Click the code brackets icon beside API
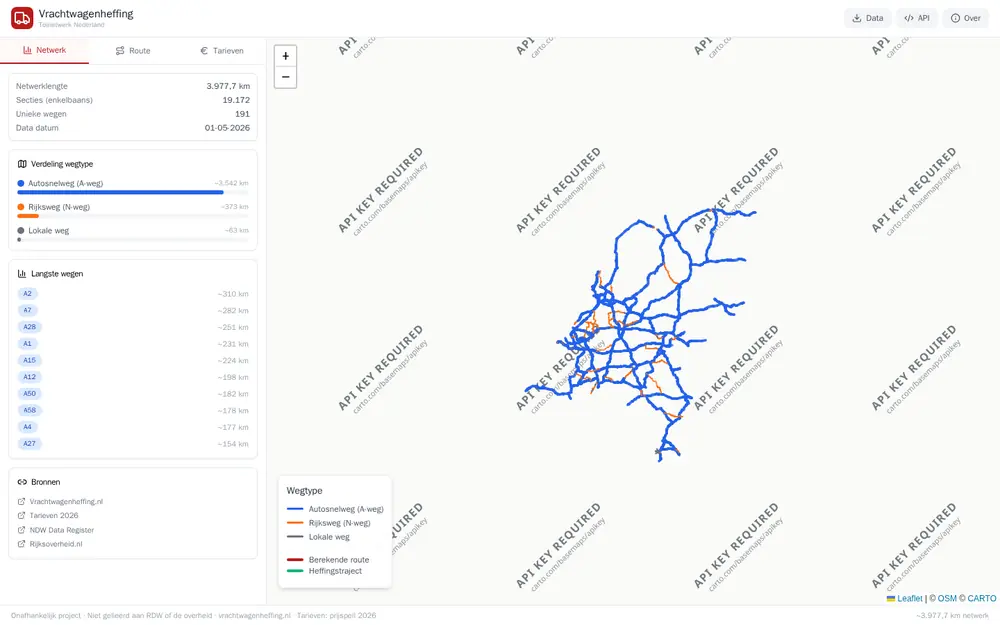This screenshot has width=1000, height=625. coord(909,18)
